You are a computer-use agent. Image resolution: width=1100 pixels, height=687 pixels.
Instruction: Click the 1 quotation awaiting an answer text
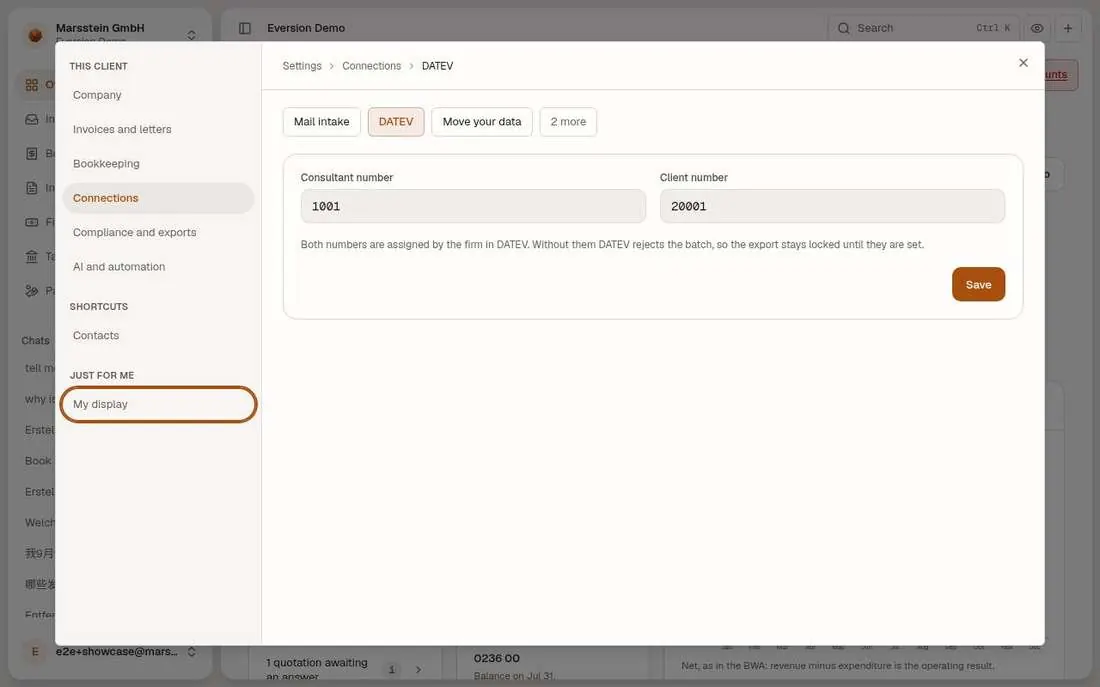click(x=316, y=669)
